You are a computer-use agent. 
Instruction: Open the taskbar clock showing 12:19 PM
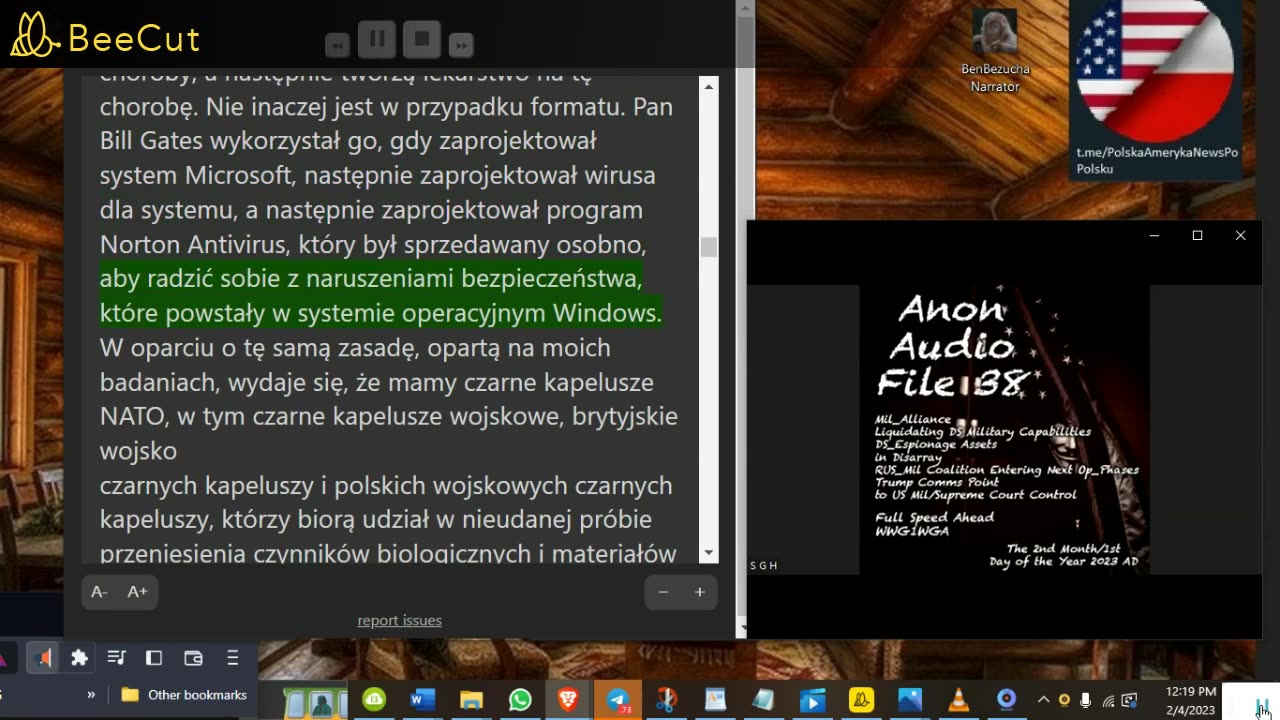coord(1191,700)
